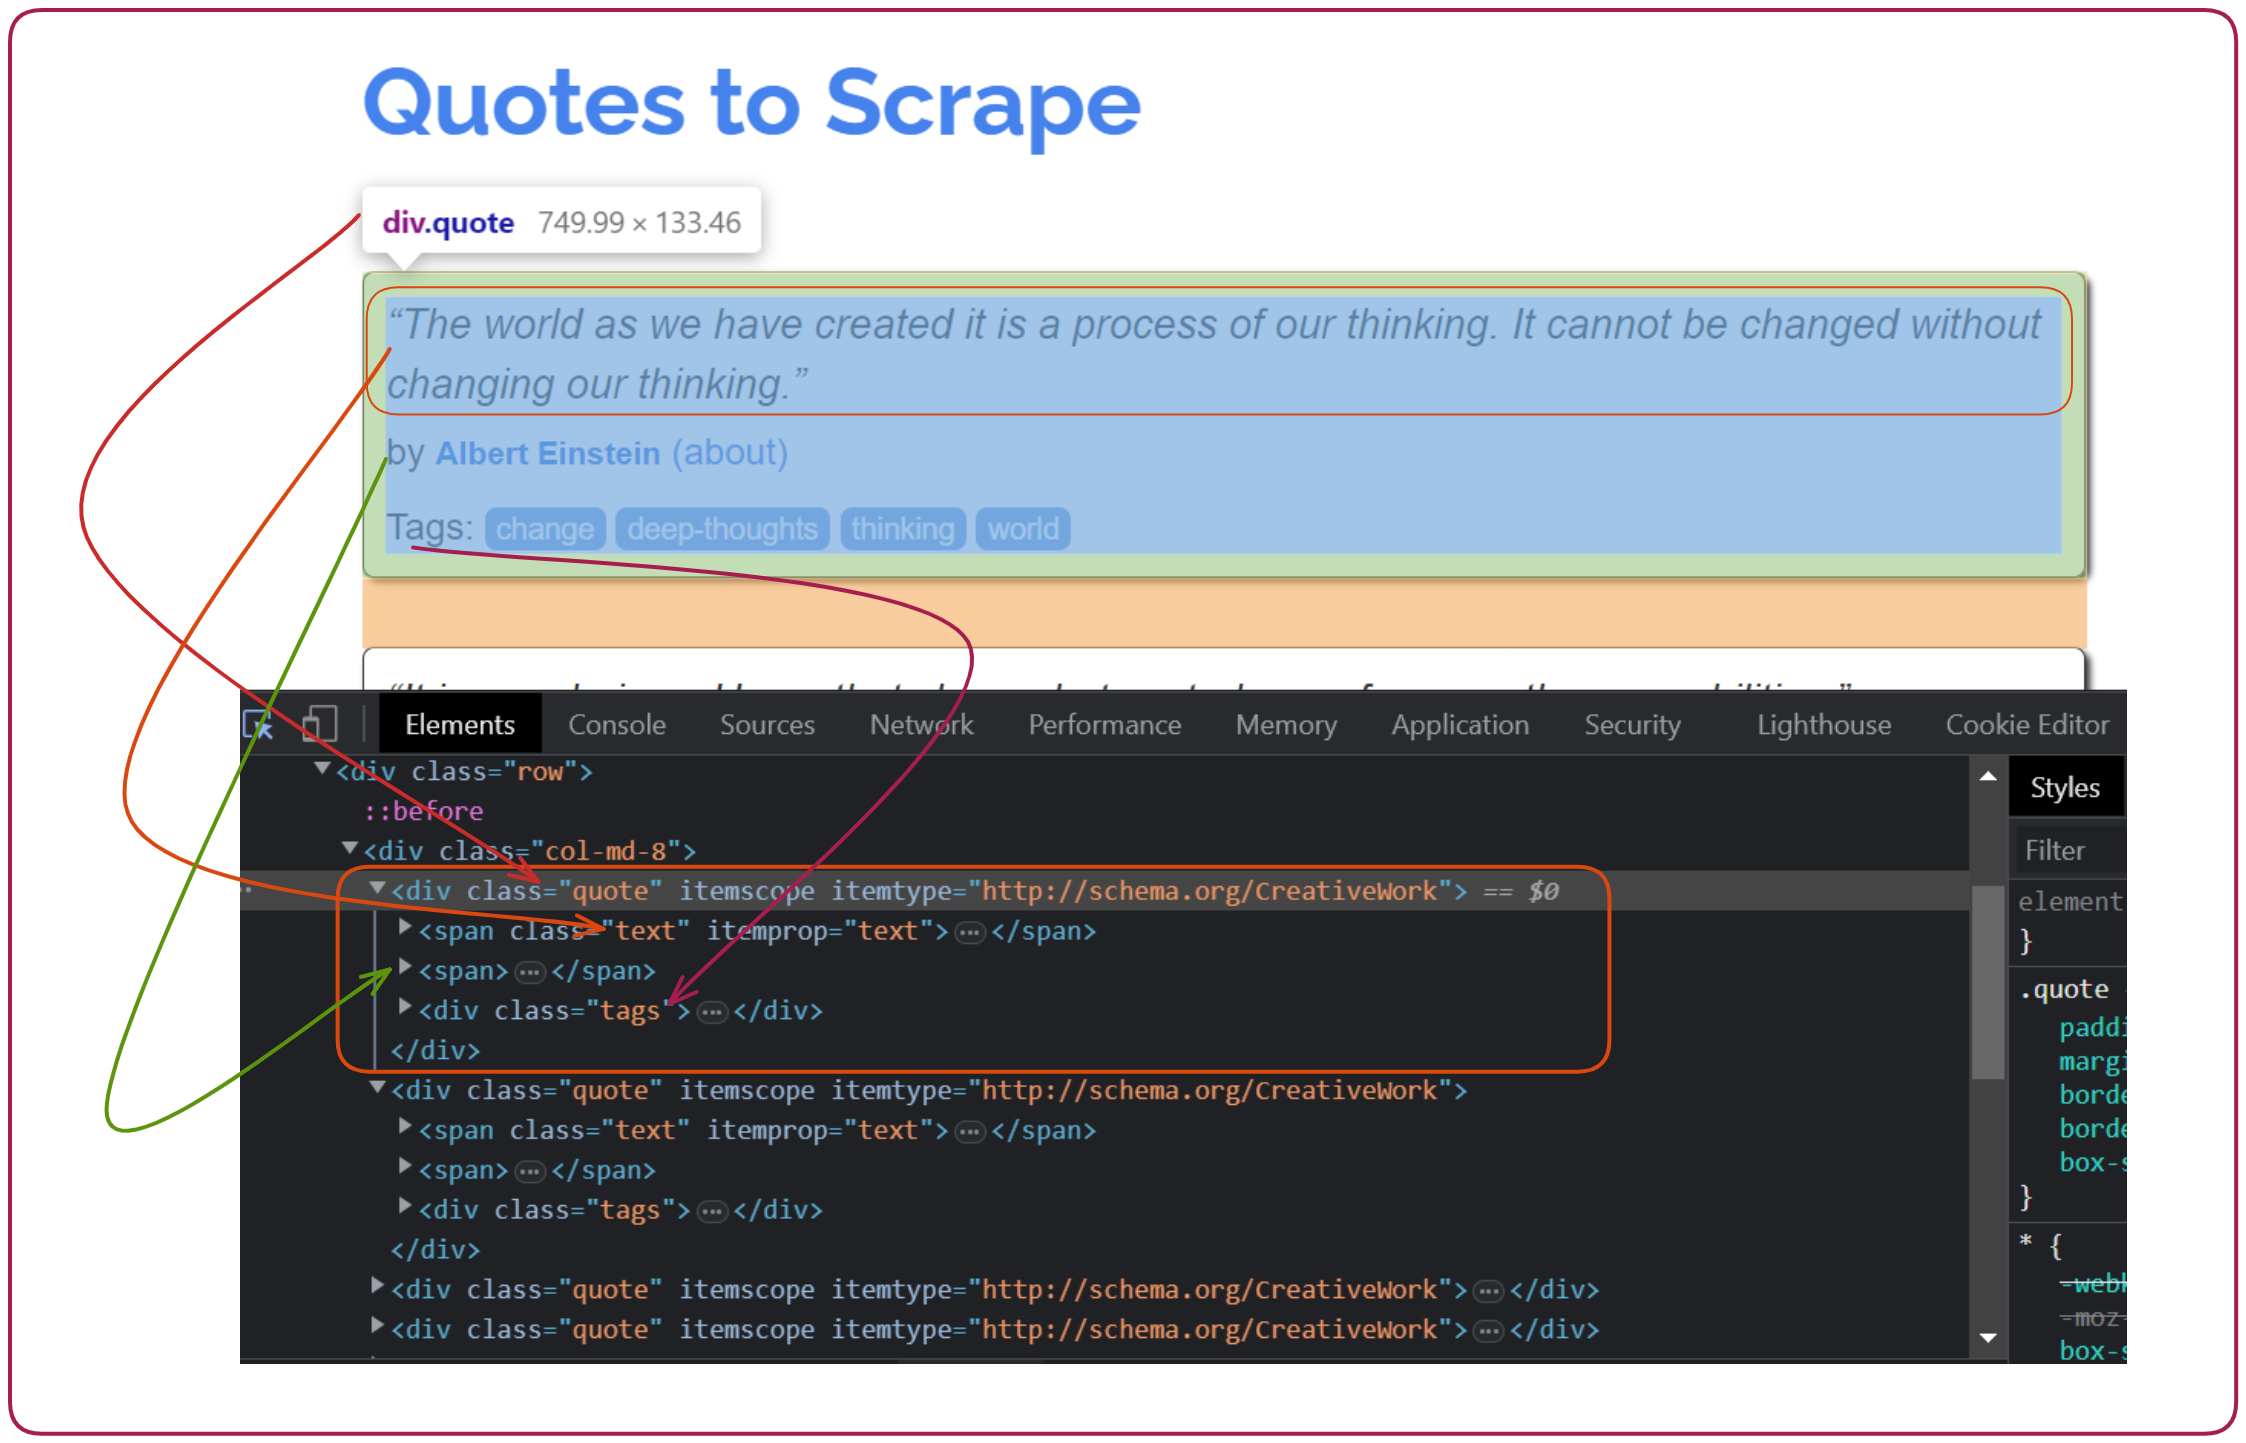The width and height of the screenshot is (2246, 1443).
Task: Click the Styles Filter input field
Action: coord(2068,850)
